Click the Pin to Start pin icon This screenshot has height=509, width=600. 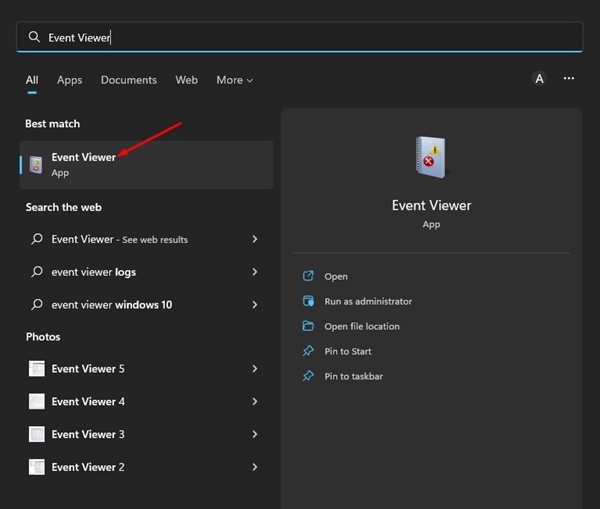coord(308,351)
